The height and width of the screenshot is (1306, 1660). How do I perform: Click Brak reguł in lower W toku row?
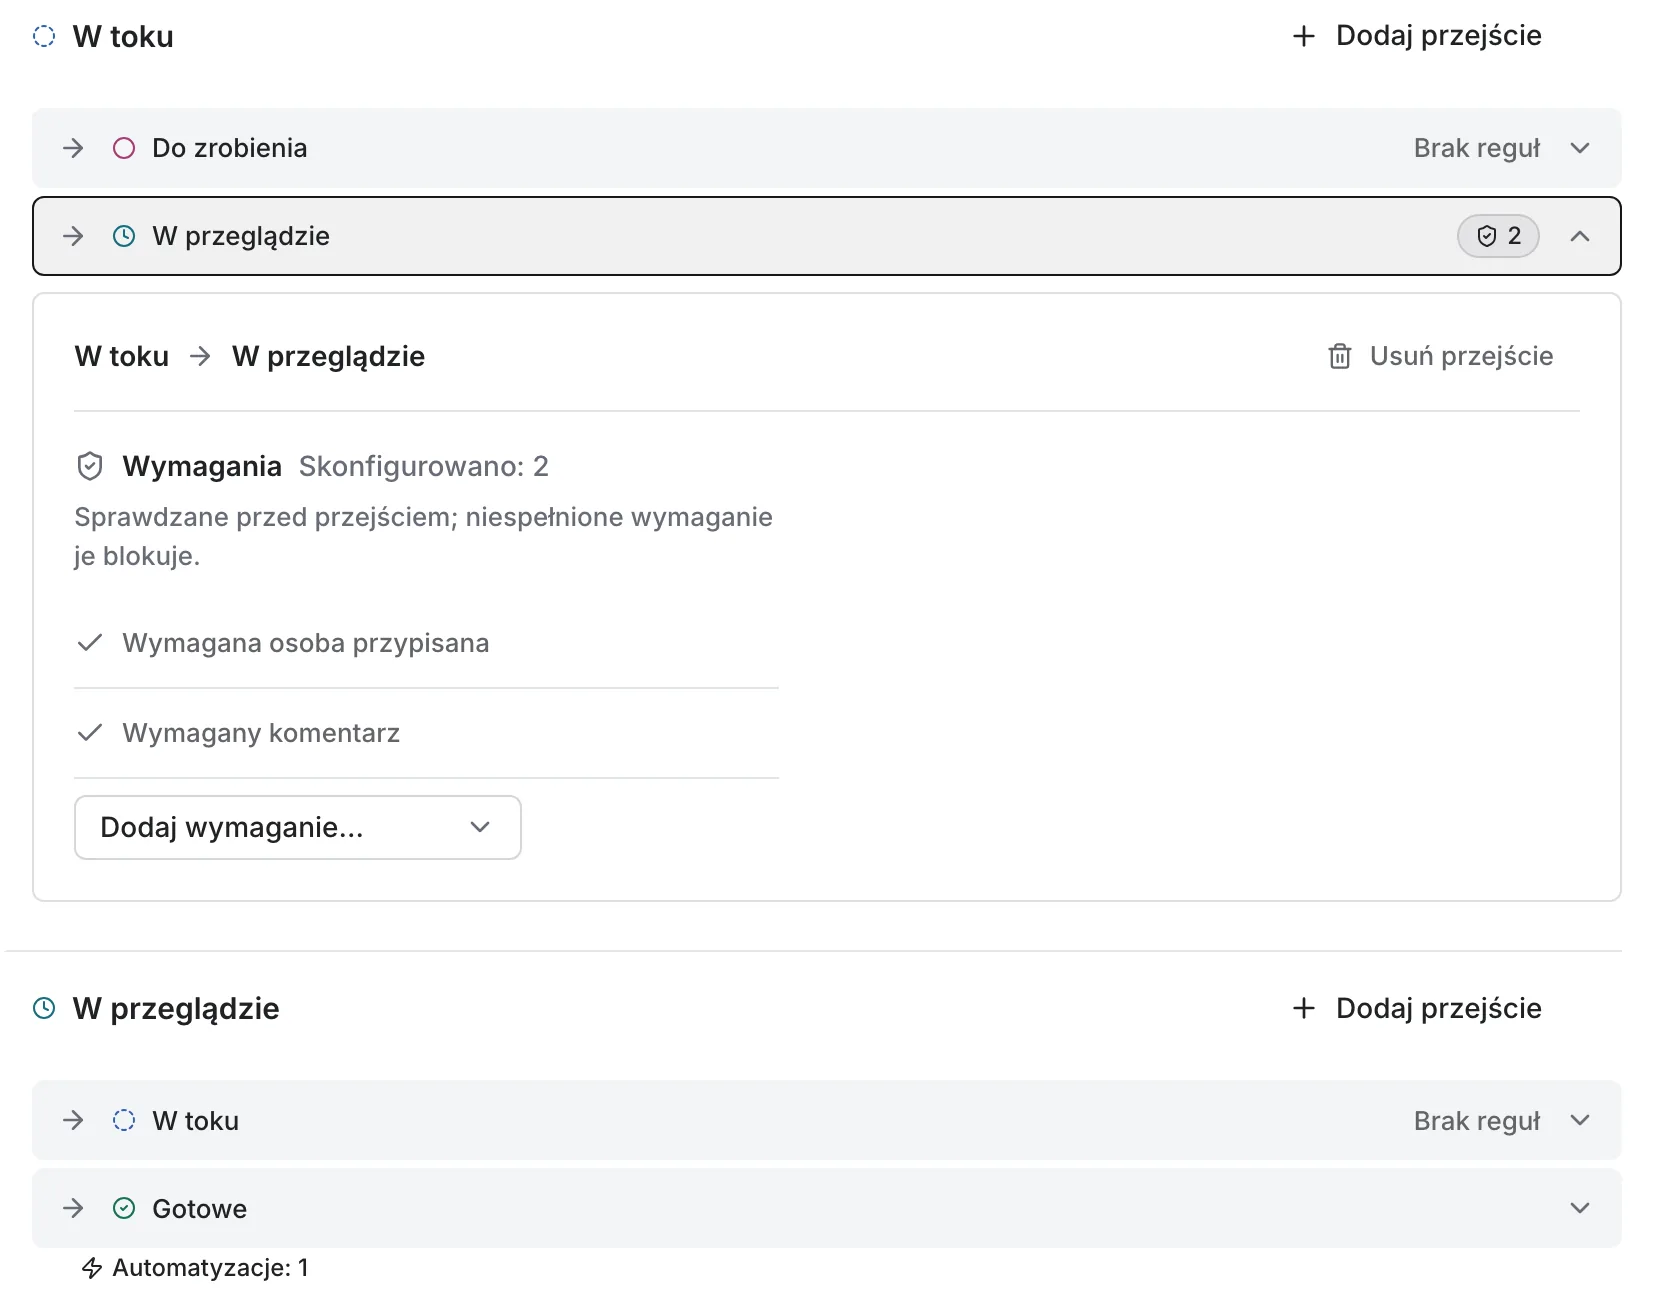point(1477,1120)
